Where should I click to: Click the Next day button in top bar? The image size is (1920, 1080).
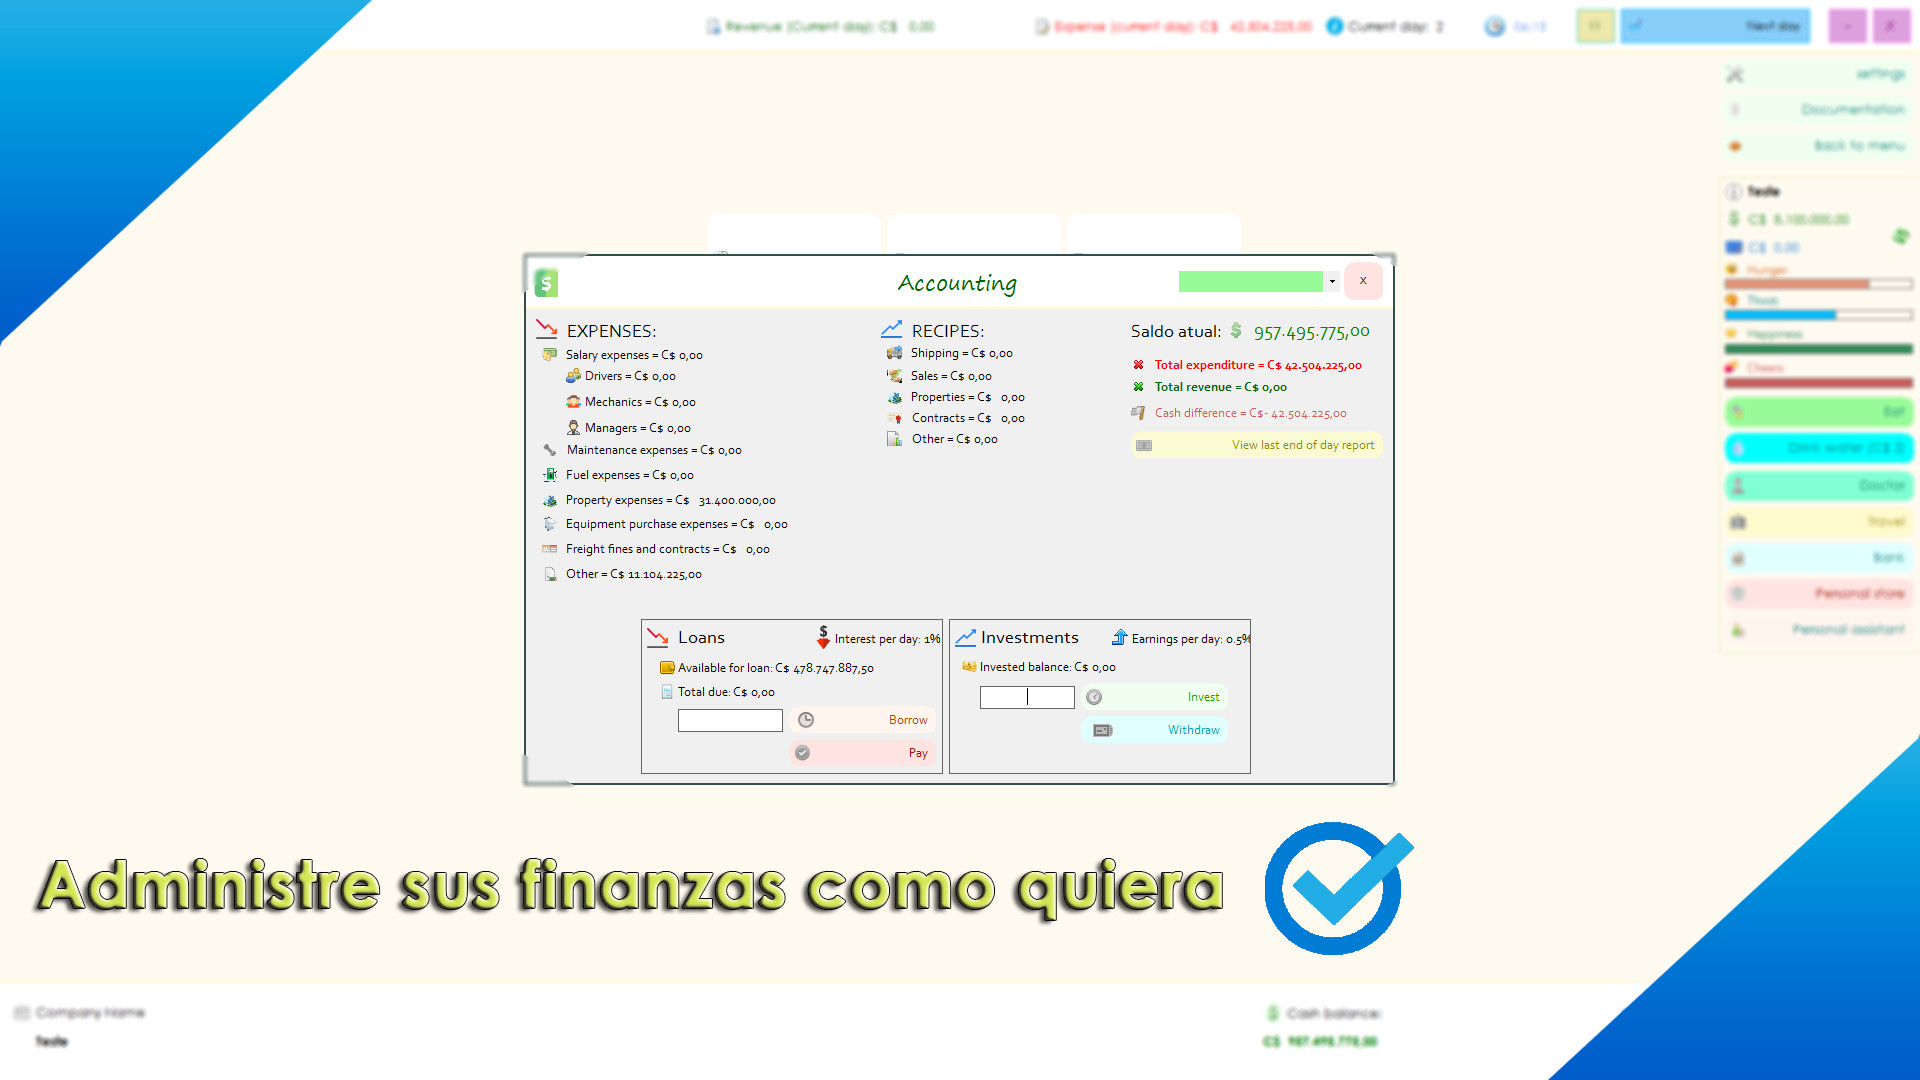pos(1715,26)
